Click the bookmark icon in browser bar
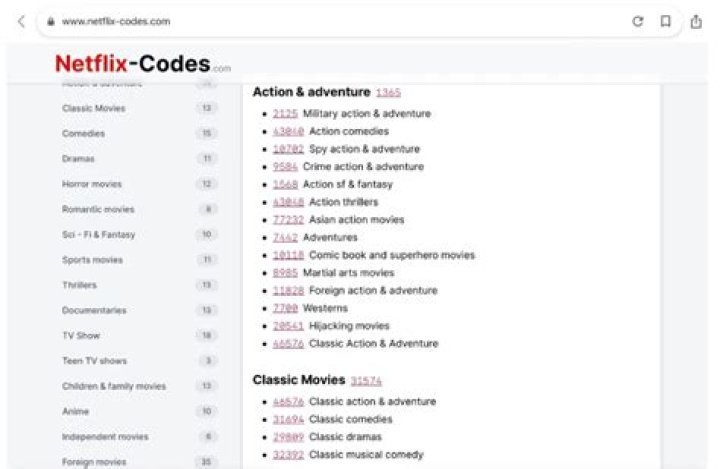The image size is (720, 469). point(666,21)
